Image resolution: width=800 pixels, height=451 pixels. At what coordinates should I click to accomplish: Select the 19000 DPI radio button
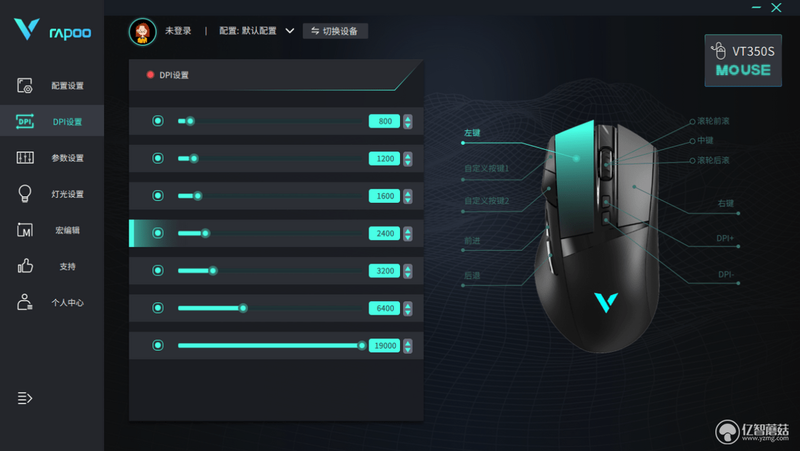tap(158, 345)
